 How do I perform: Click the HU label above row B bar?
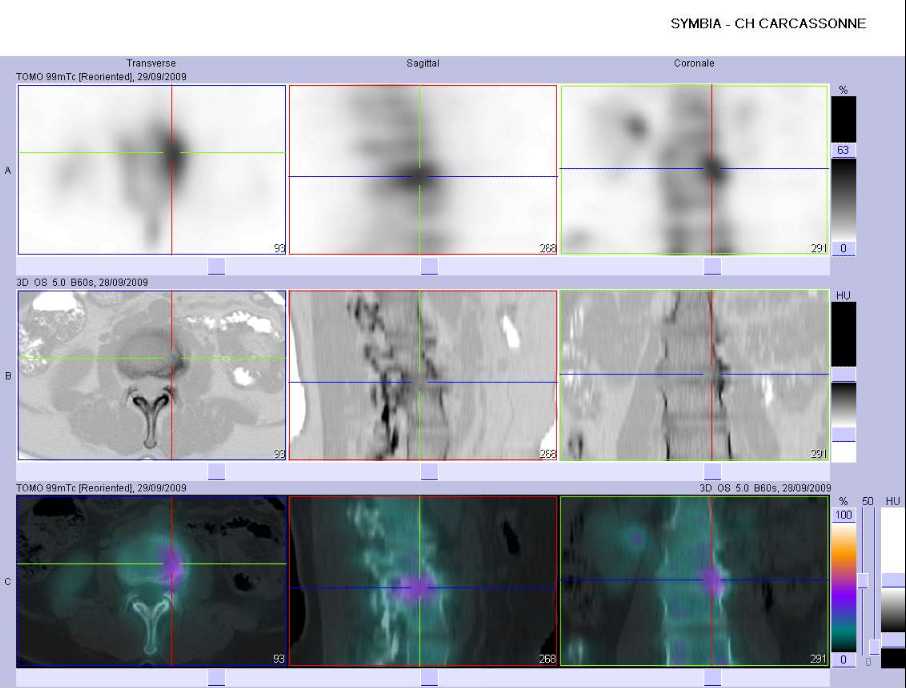pos(843,295)
